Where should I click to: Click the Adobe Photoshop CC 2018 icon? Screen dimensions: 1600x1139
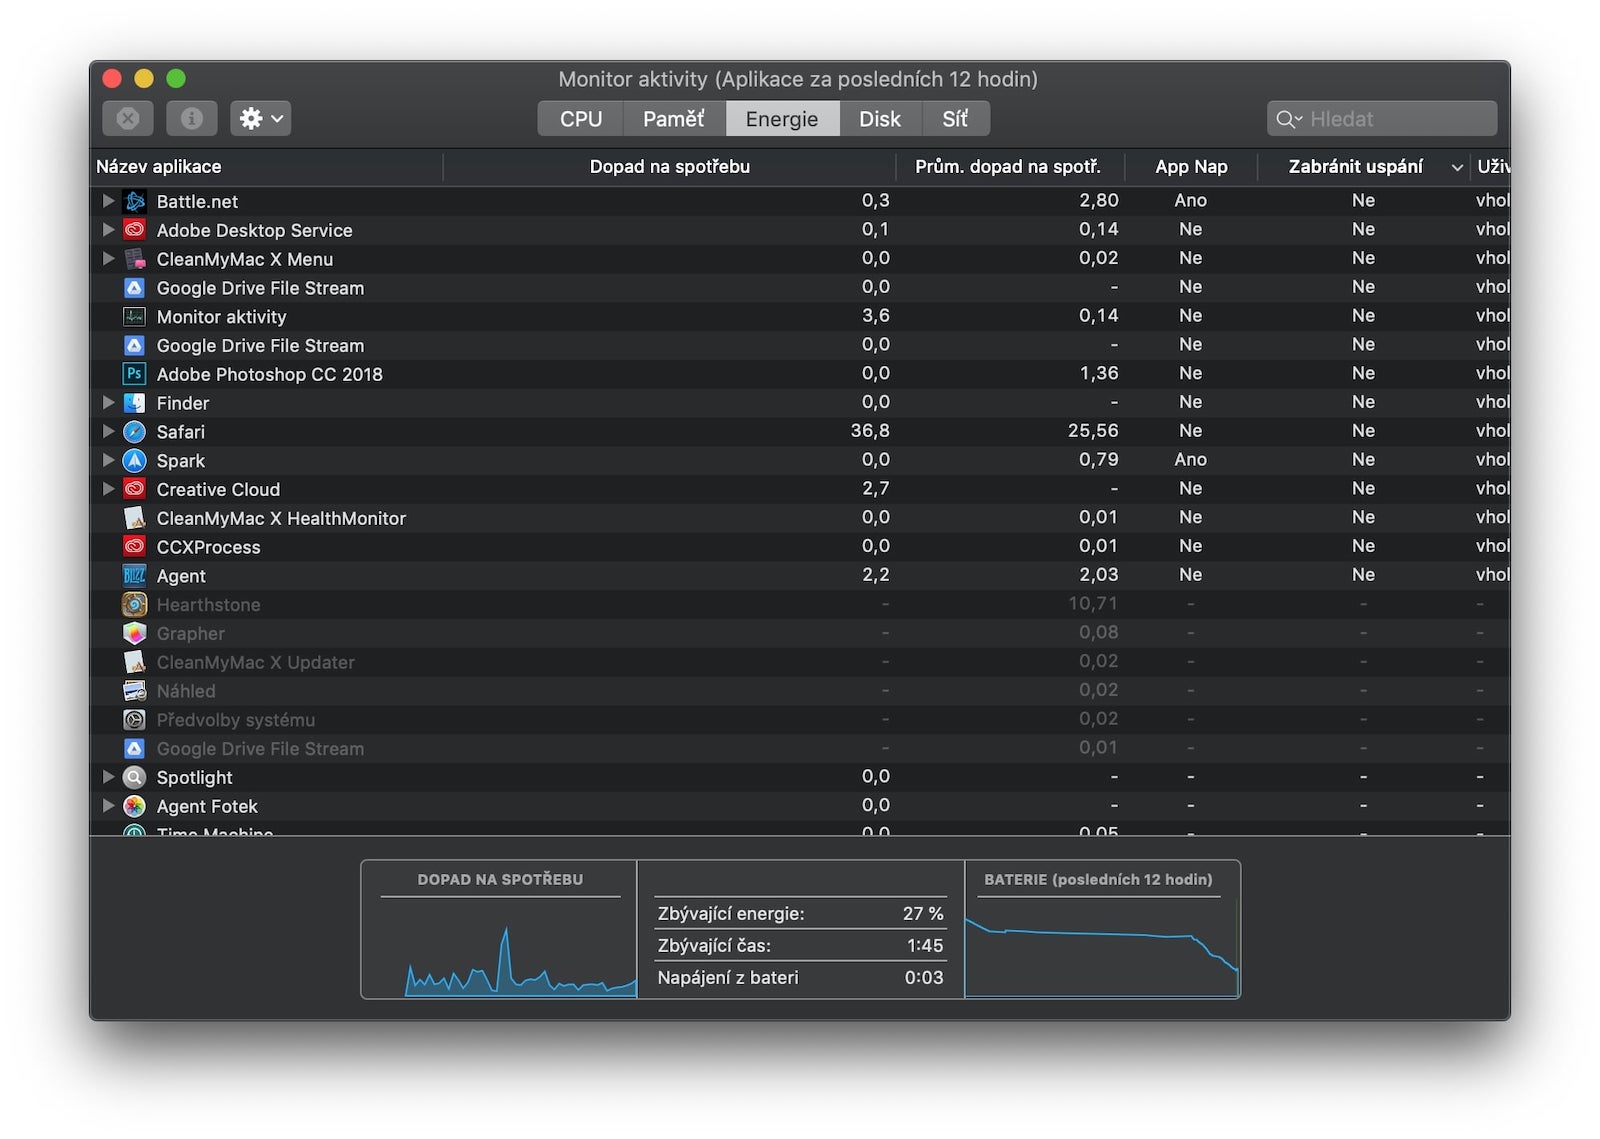(134, 374)
